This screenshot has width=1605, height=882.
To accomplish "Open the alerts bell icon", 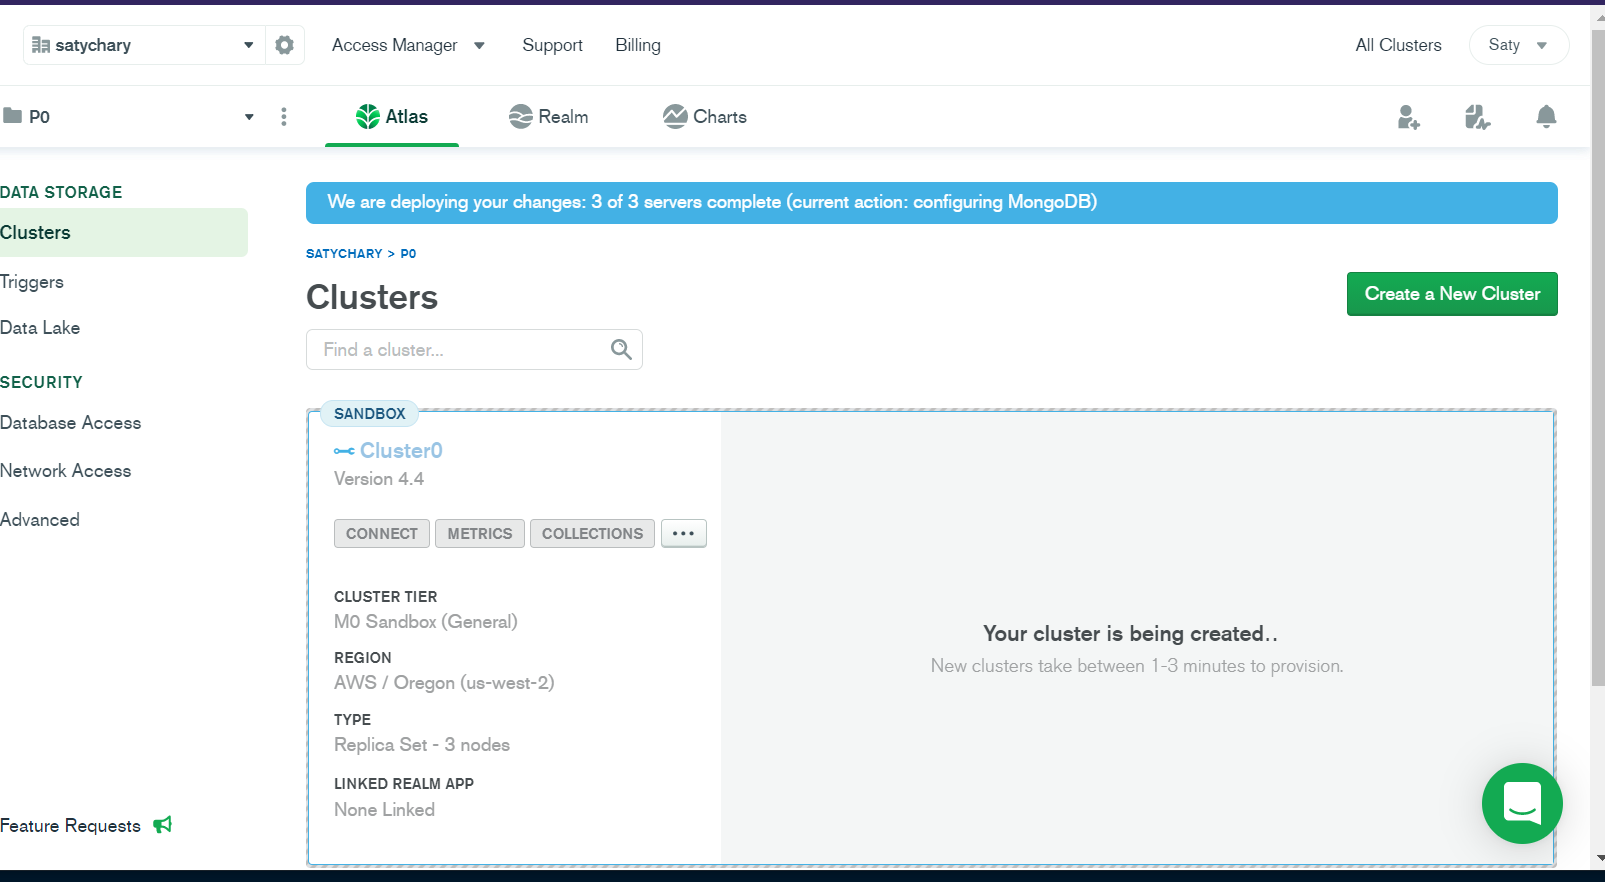I will point(1546,117).
